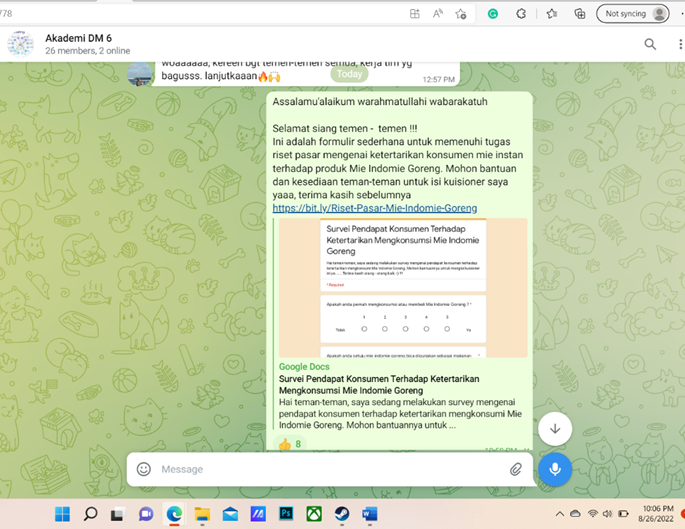The image size is (685, 529).
Task: Open Microsoft Word from the taskbar
Action: [x=370, y=514]
